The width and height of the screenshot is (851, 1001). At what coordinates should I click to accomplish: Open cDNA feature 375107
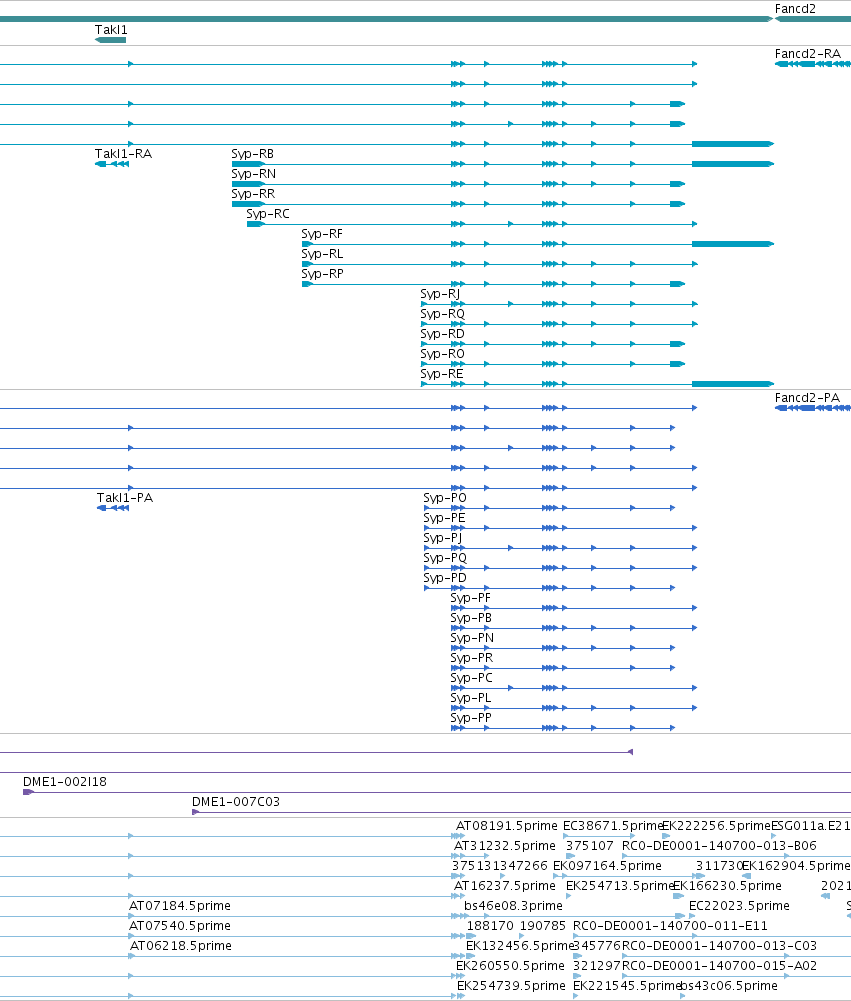[x=589, y=846]
